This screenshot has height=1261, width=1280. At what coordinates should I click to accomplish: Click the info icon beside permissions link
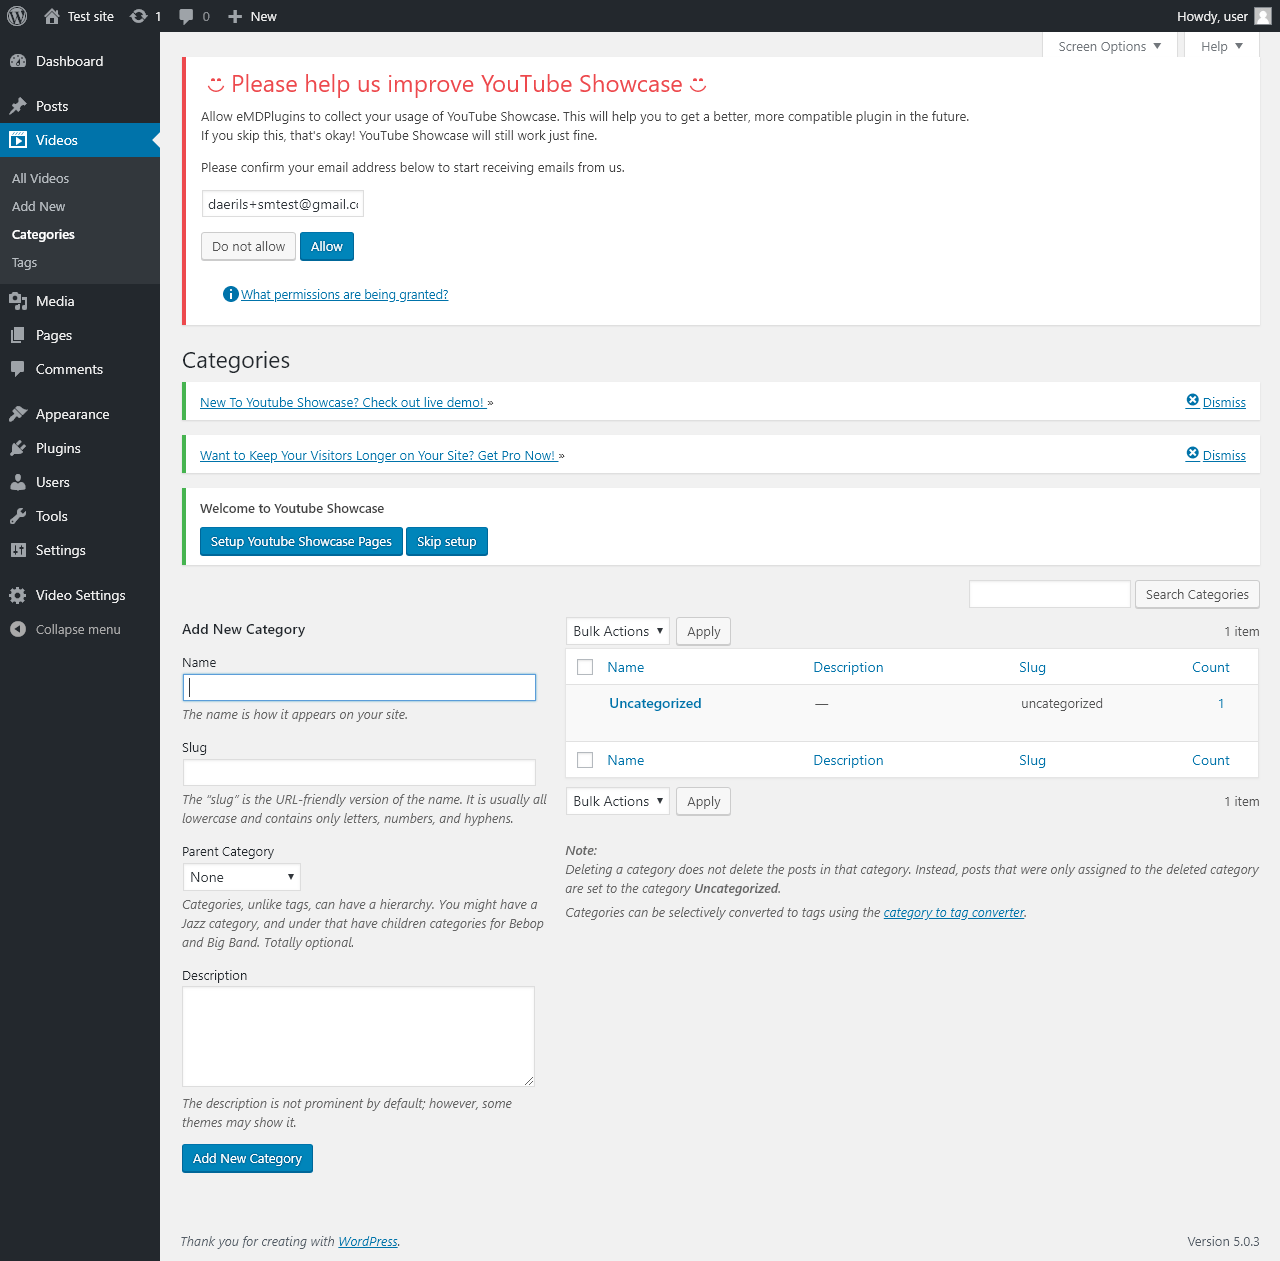click(x=231, y=294)
